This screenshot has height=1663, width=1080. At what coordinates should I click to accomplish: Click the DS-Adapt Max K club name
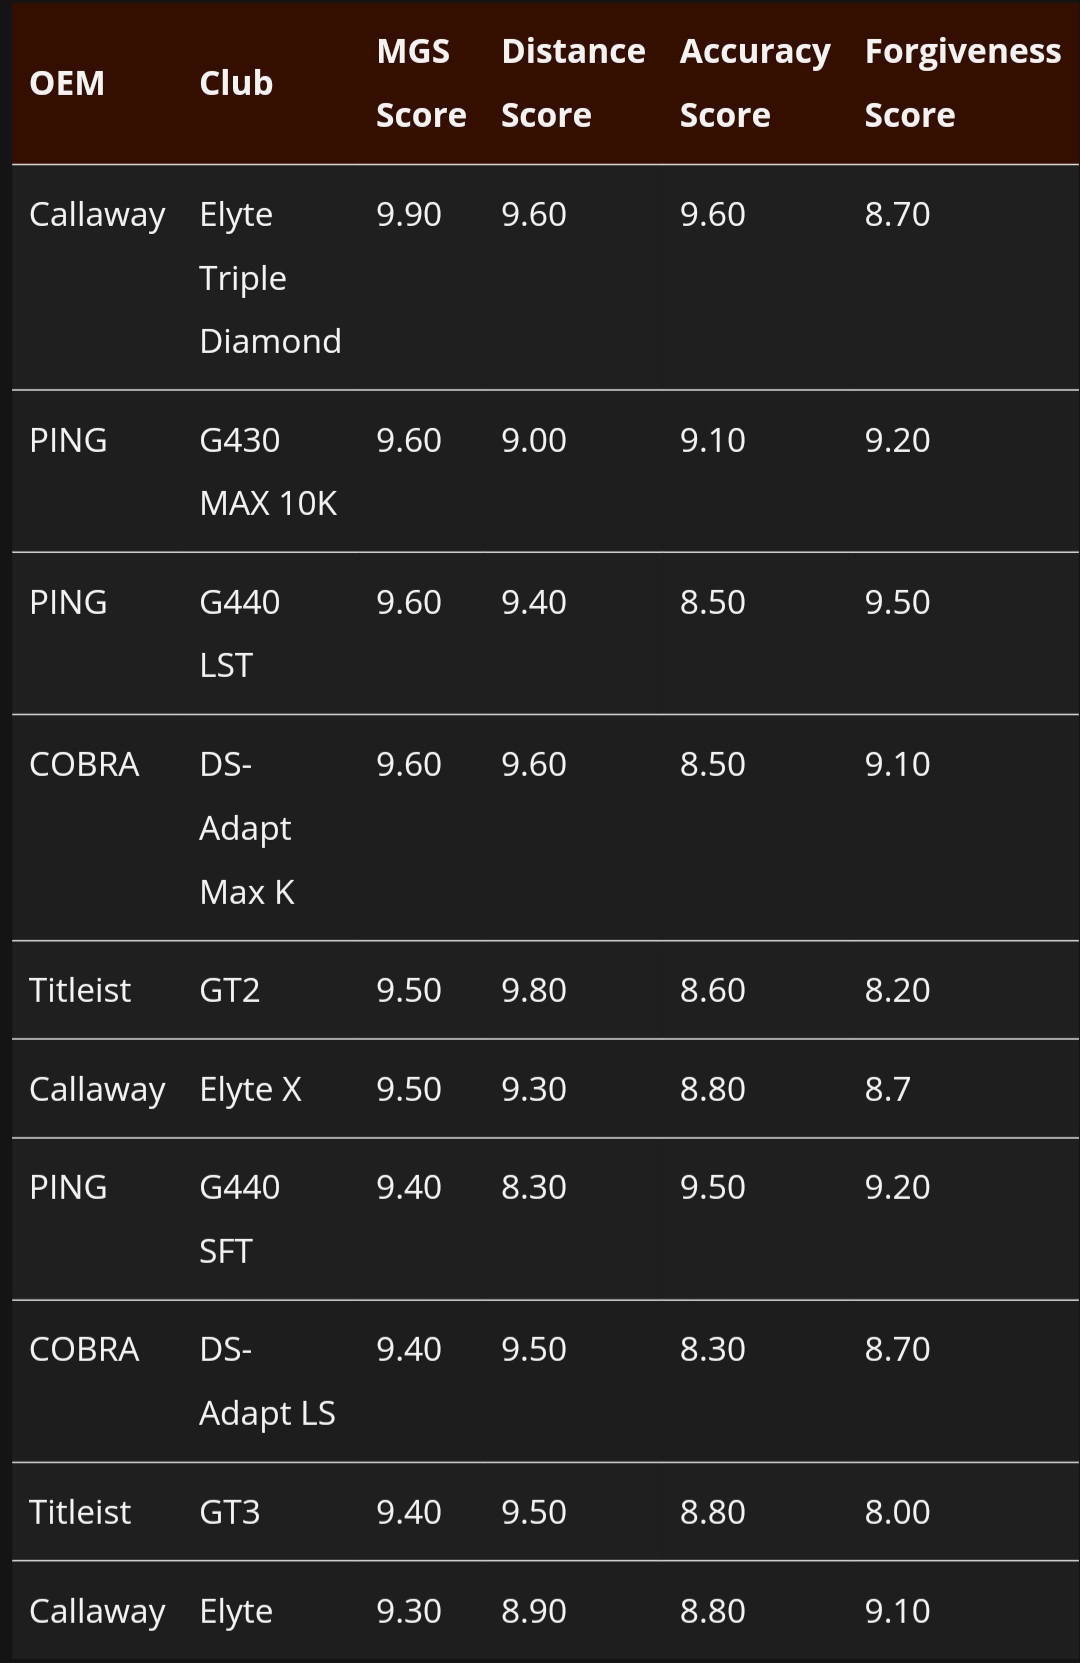(247, 827)
